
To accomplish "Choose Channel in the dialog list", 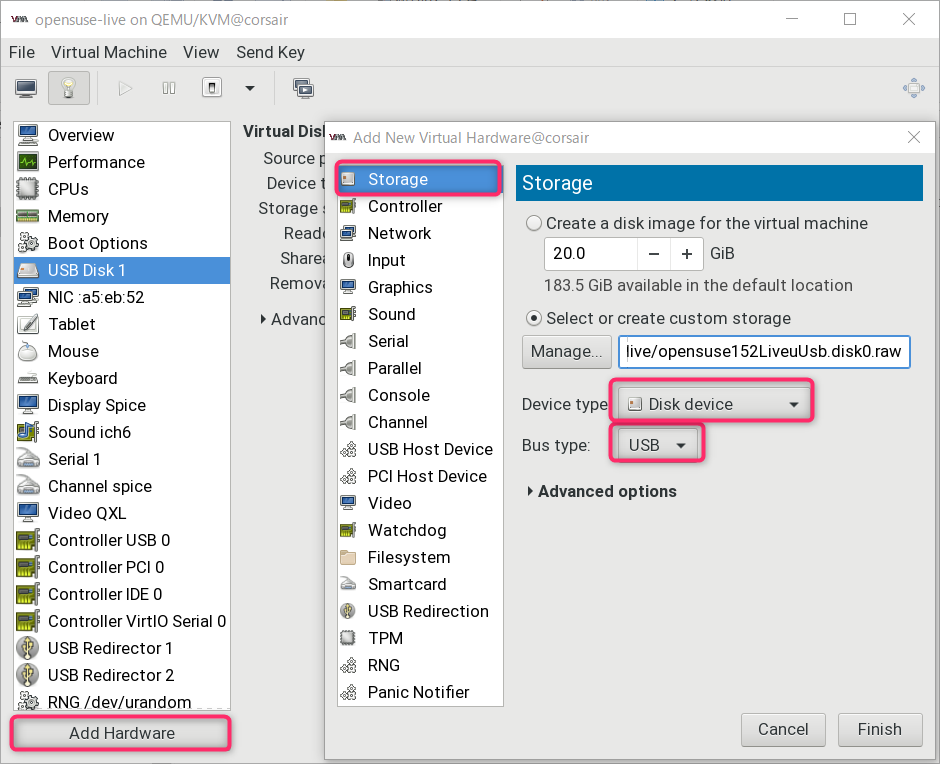I will tap(420, 422).
